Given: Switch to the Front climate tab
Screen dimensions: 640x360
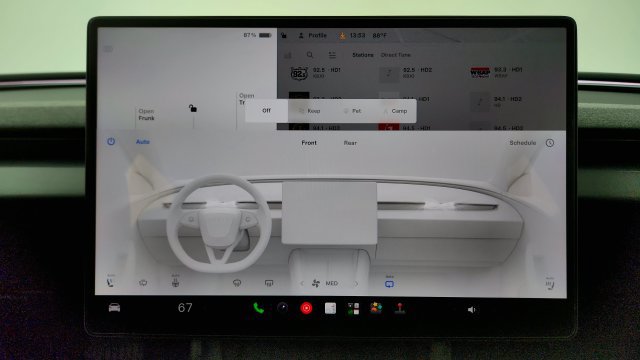Looking at the screenshot, I should (309, 143).
